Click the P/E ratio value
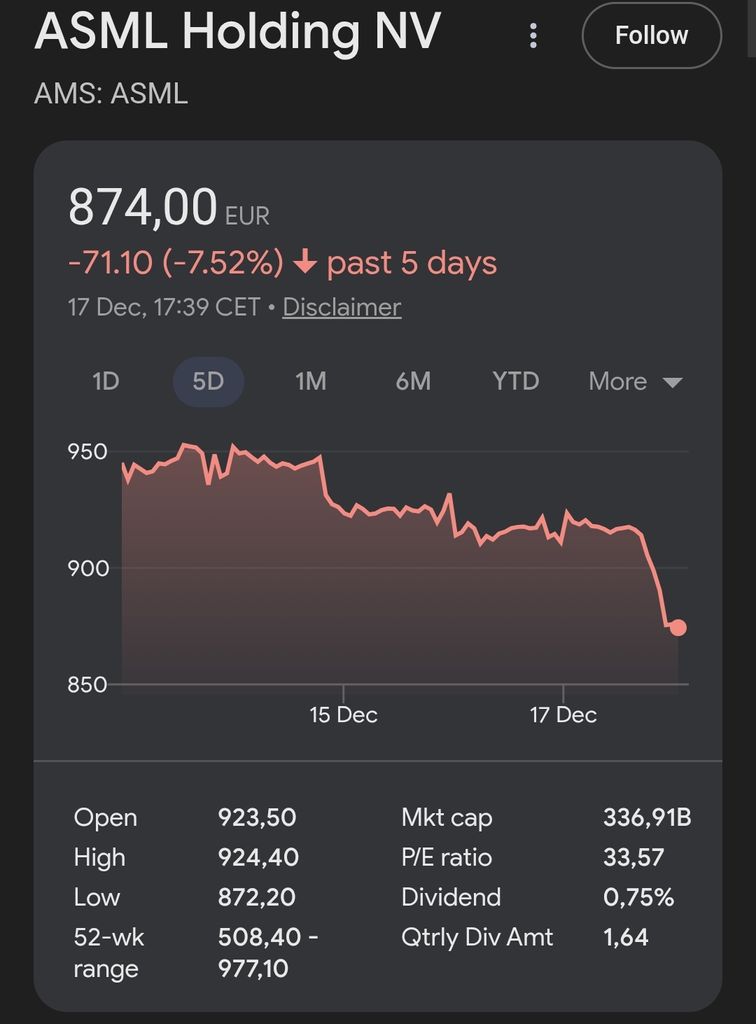756x1024 pixels. click(x=633, y=857)
